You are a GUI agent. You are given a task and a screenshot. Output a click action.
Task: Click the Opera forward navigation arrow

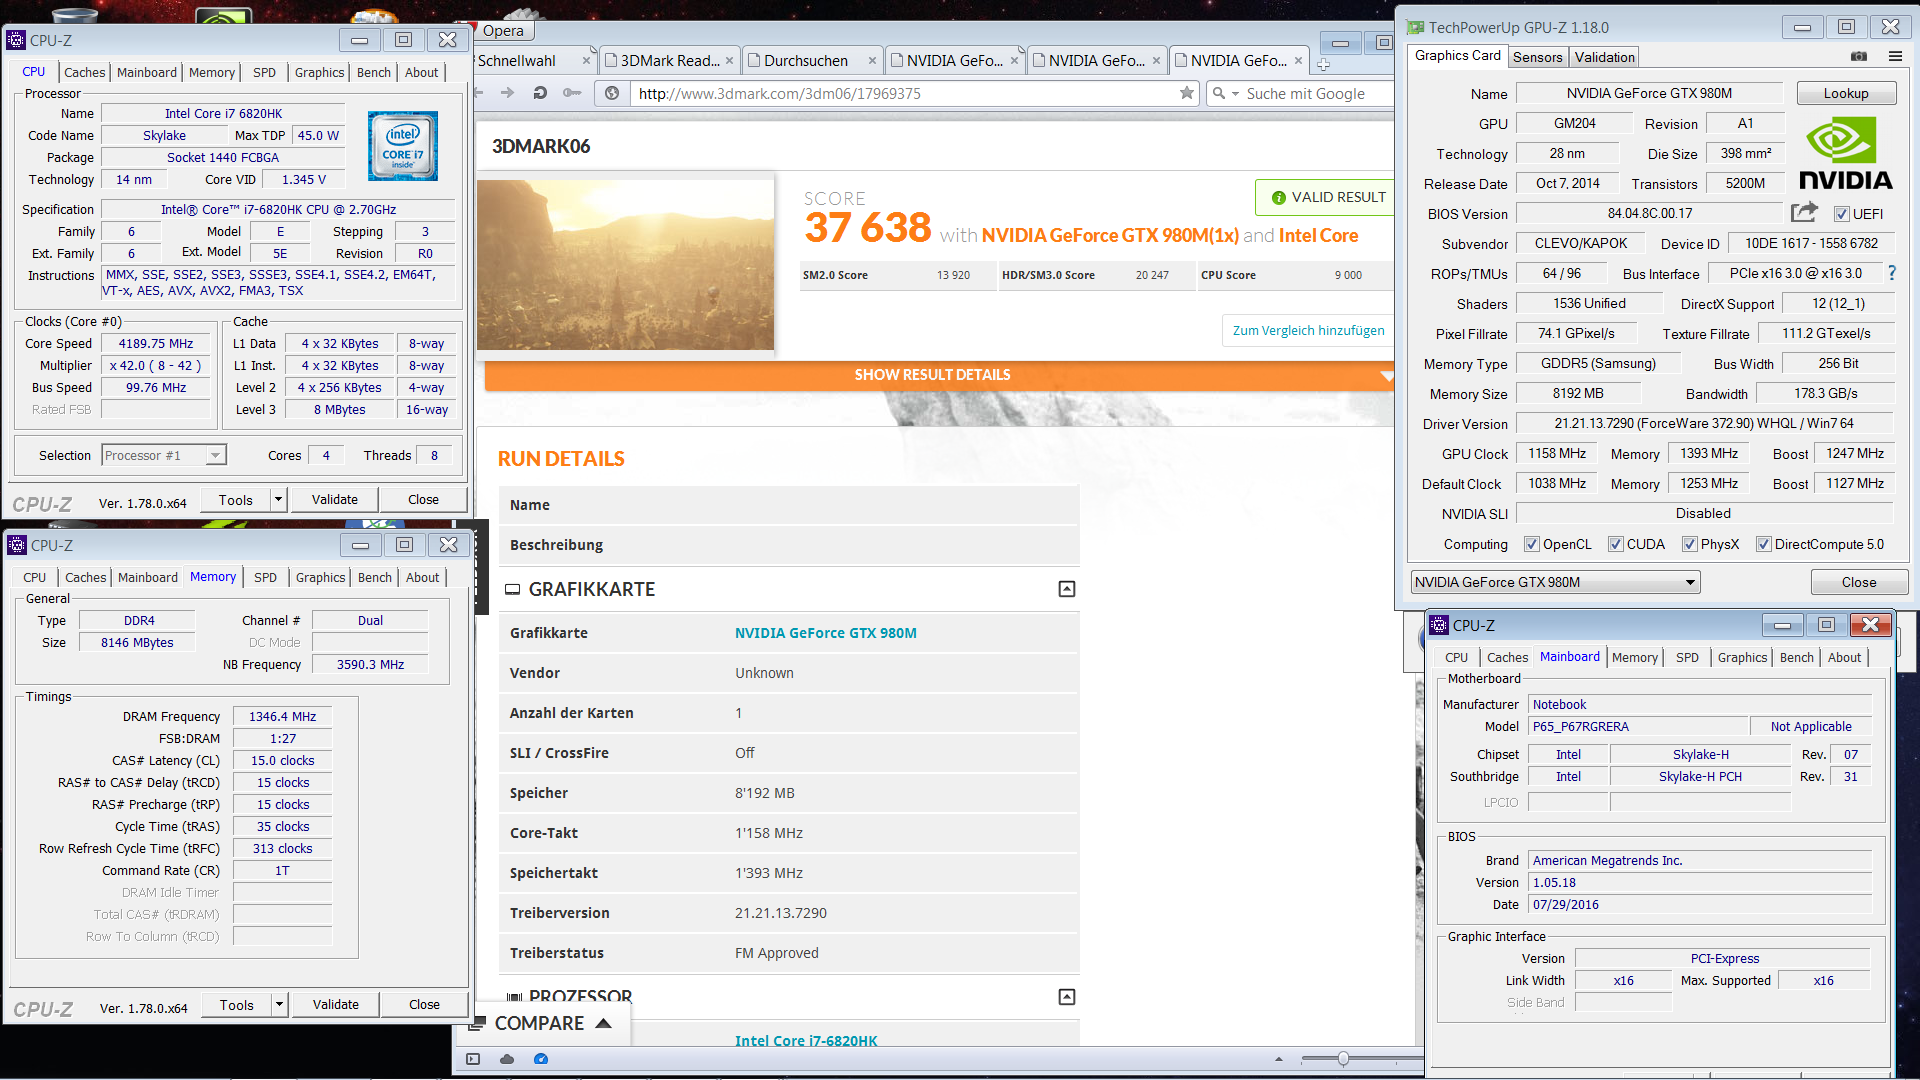507,93
